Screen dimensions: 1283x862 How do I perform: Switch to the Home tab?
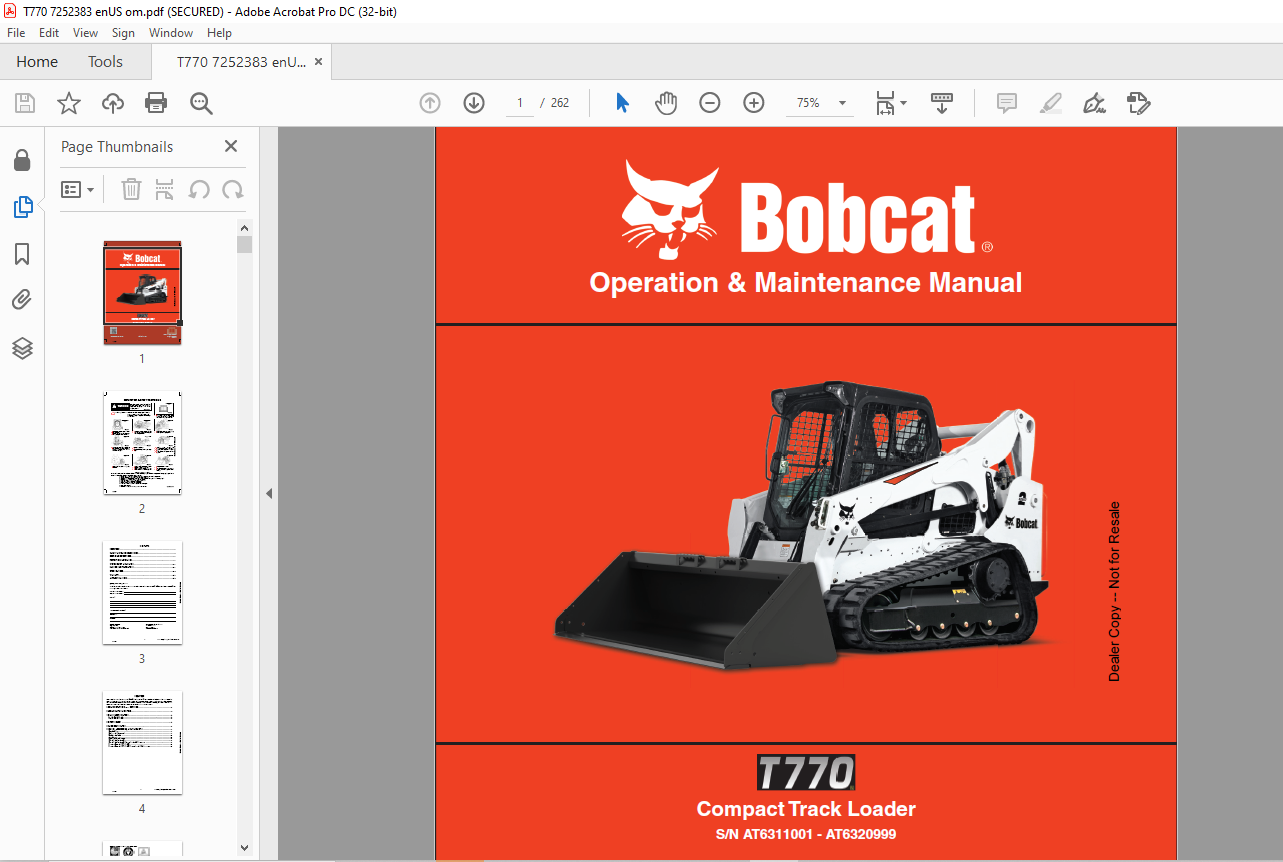(37, 62)
